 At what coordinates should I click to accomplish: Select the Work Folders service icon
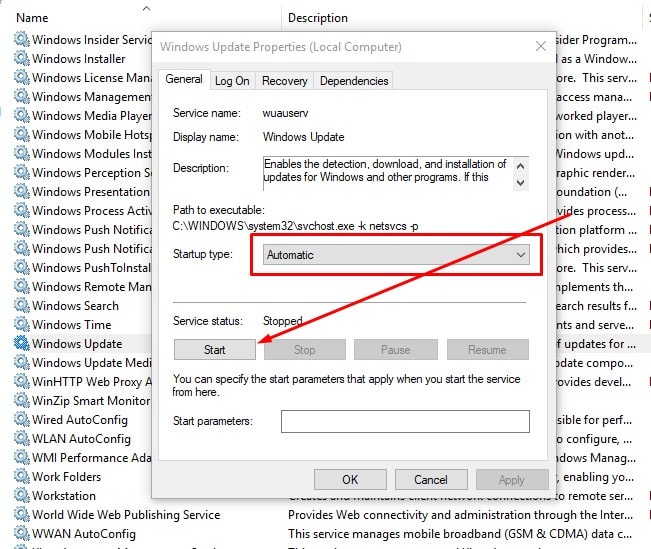[21, 477]
